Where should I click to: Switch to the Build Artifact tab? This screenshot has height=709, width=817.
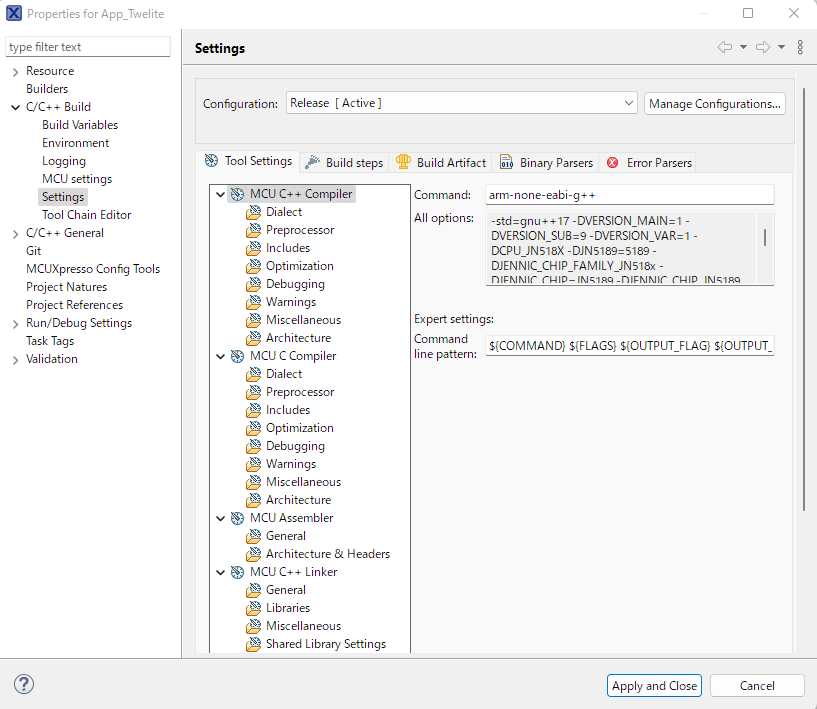coord(441,163)
